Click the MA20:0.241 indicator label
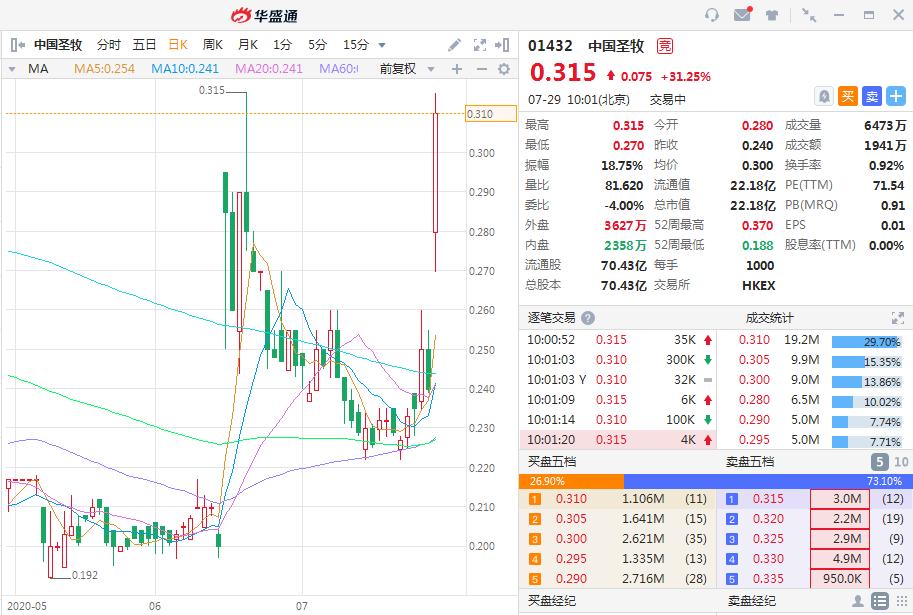The width and height of the screenshot is (913, 615). point(269,69)
